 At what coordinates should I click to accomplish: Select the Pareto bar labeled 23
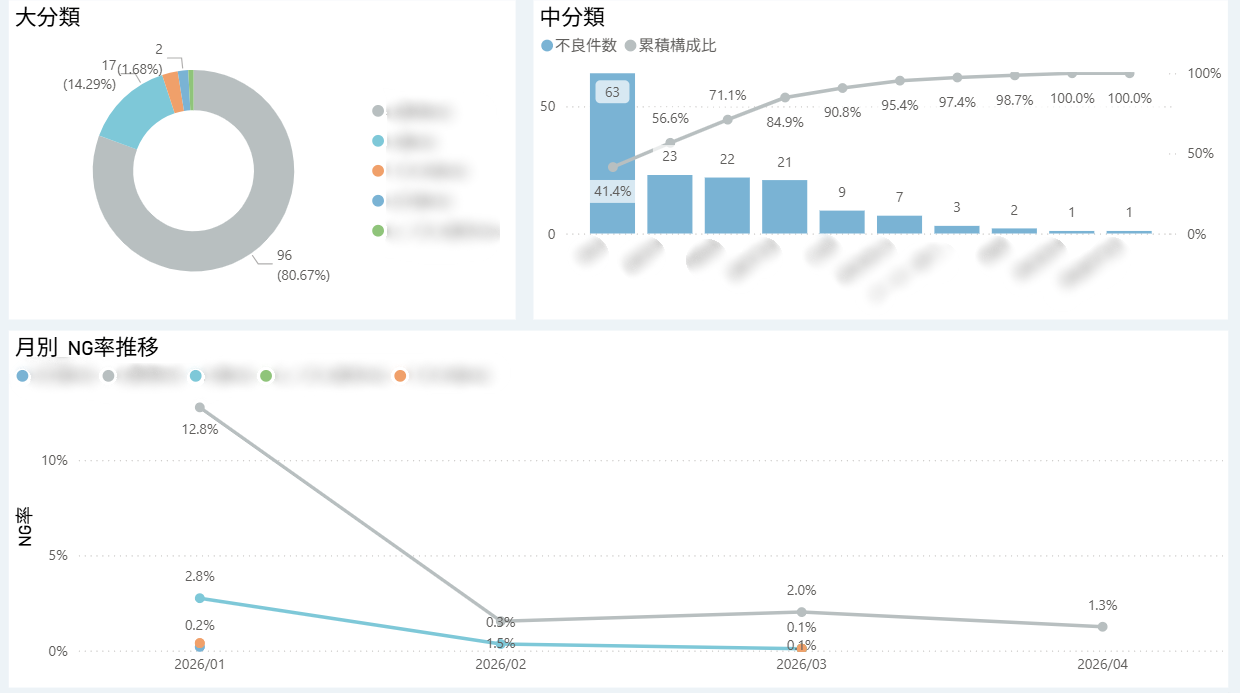[669, 204]
